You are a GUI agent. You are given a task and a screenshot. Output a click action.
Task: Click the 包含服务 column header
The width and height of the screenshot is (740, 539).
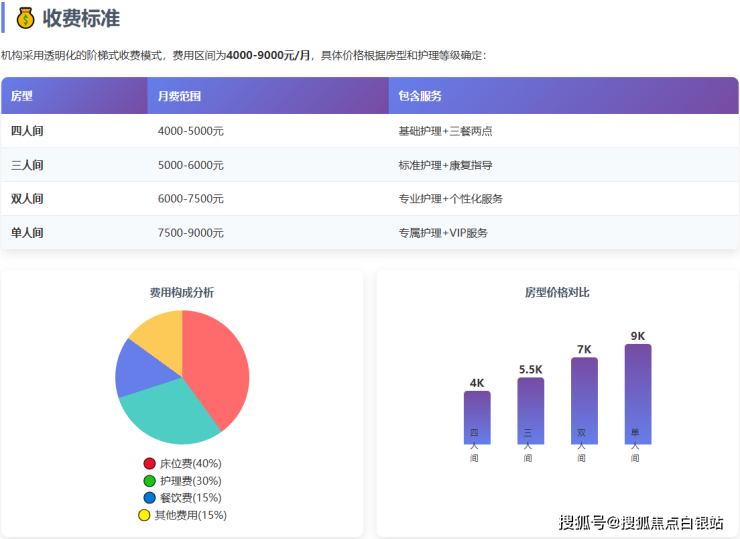tap(420, 96)
